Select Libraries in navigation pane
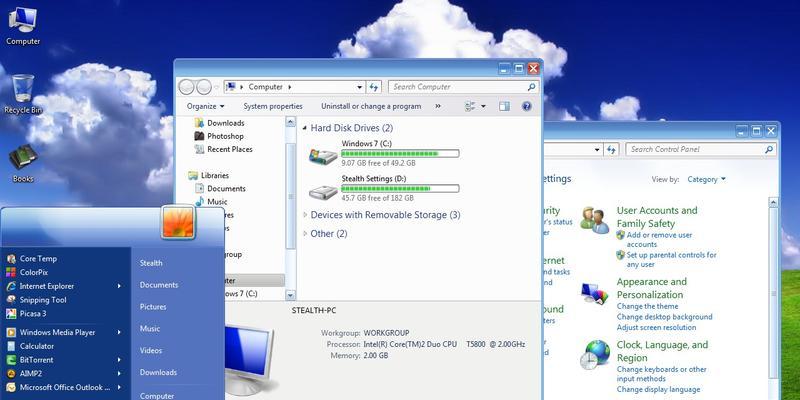The width and height of the screenshot is (800, 400). click(209, 176)
